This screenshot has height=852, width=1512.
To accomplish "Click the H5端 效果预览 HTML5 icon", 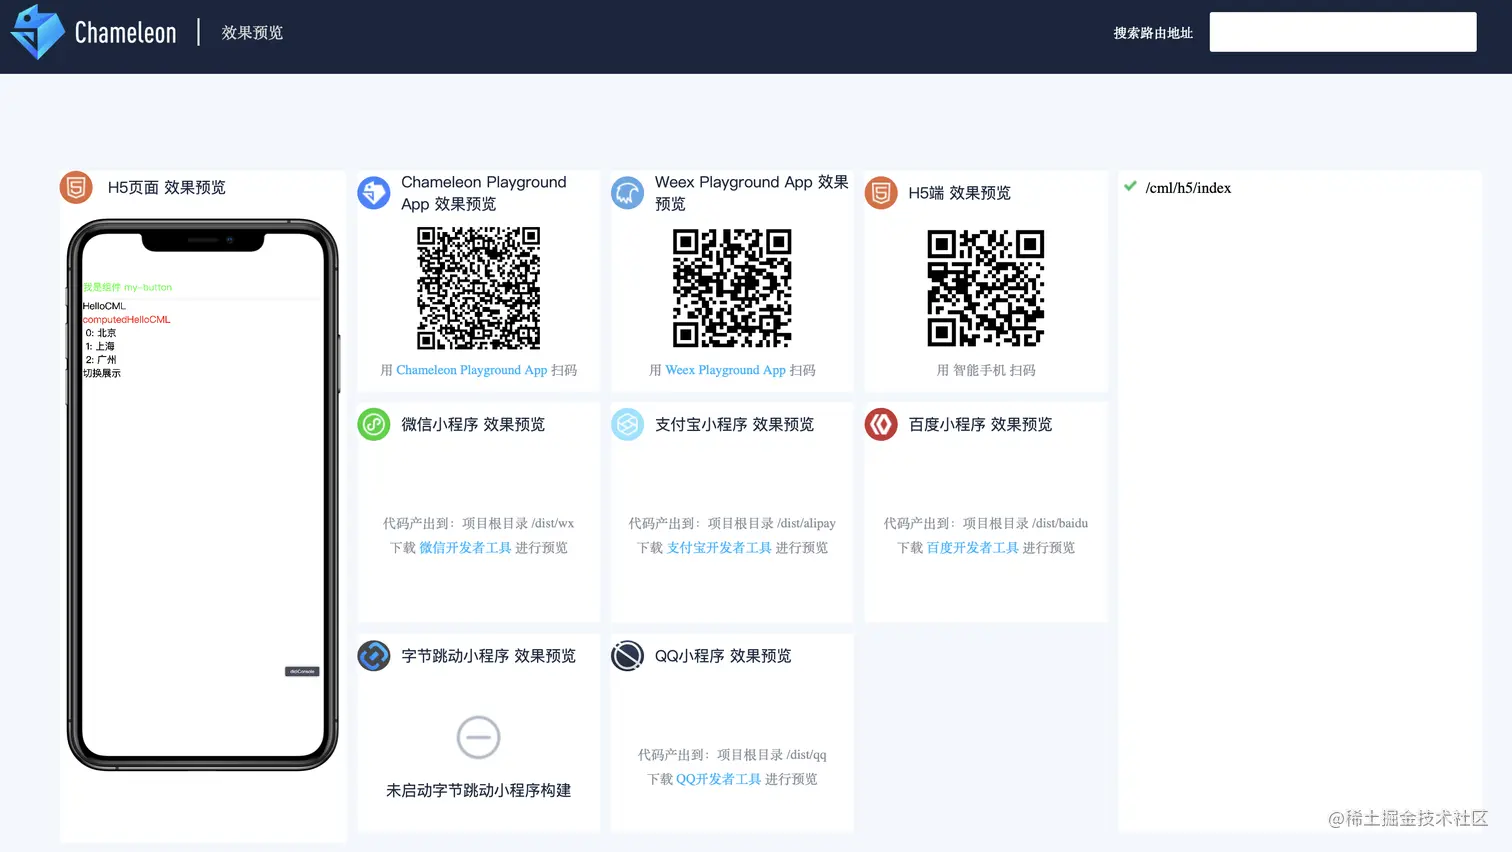I will click(x=881, y=192).
